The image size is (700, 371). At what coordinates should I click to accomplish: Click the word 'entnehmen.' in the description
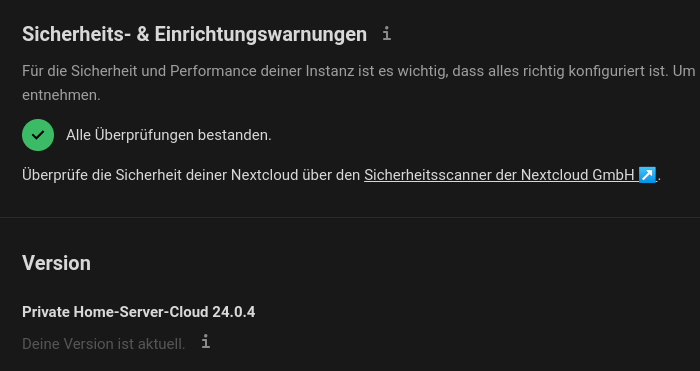(x=61, y=95)
